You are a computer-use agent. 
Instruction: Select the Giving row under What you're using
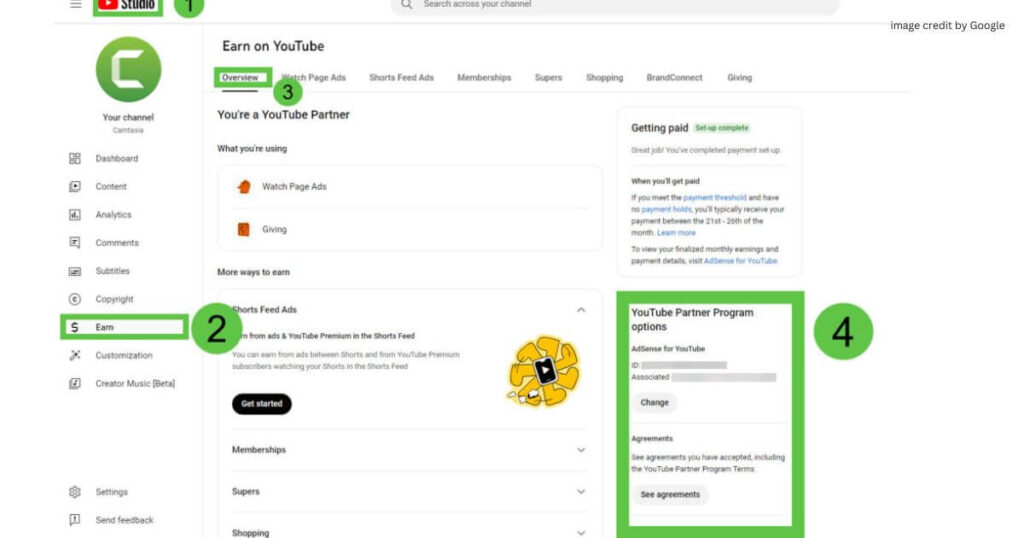(410, 229)
